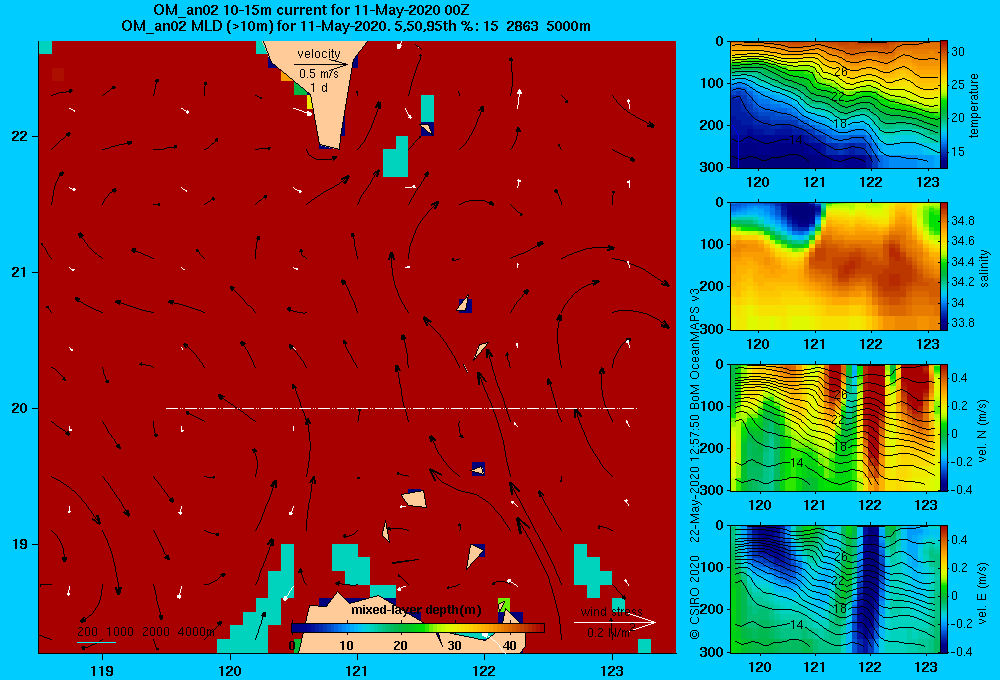Click latitude label '21' on main map
This screenshot has height=680, width=1000.
coord(20,272)
